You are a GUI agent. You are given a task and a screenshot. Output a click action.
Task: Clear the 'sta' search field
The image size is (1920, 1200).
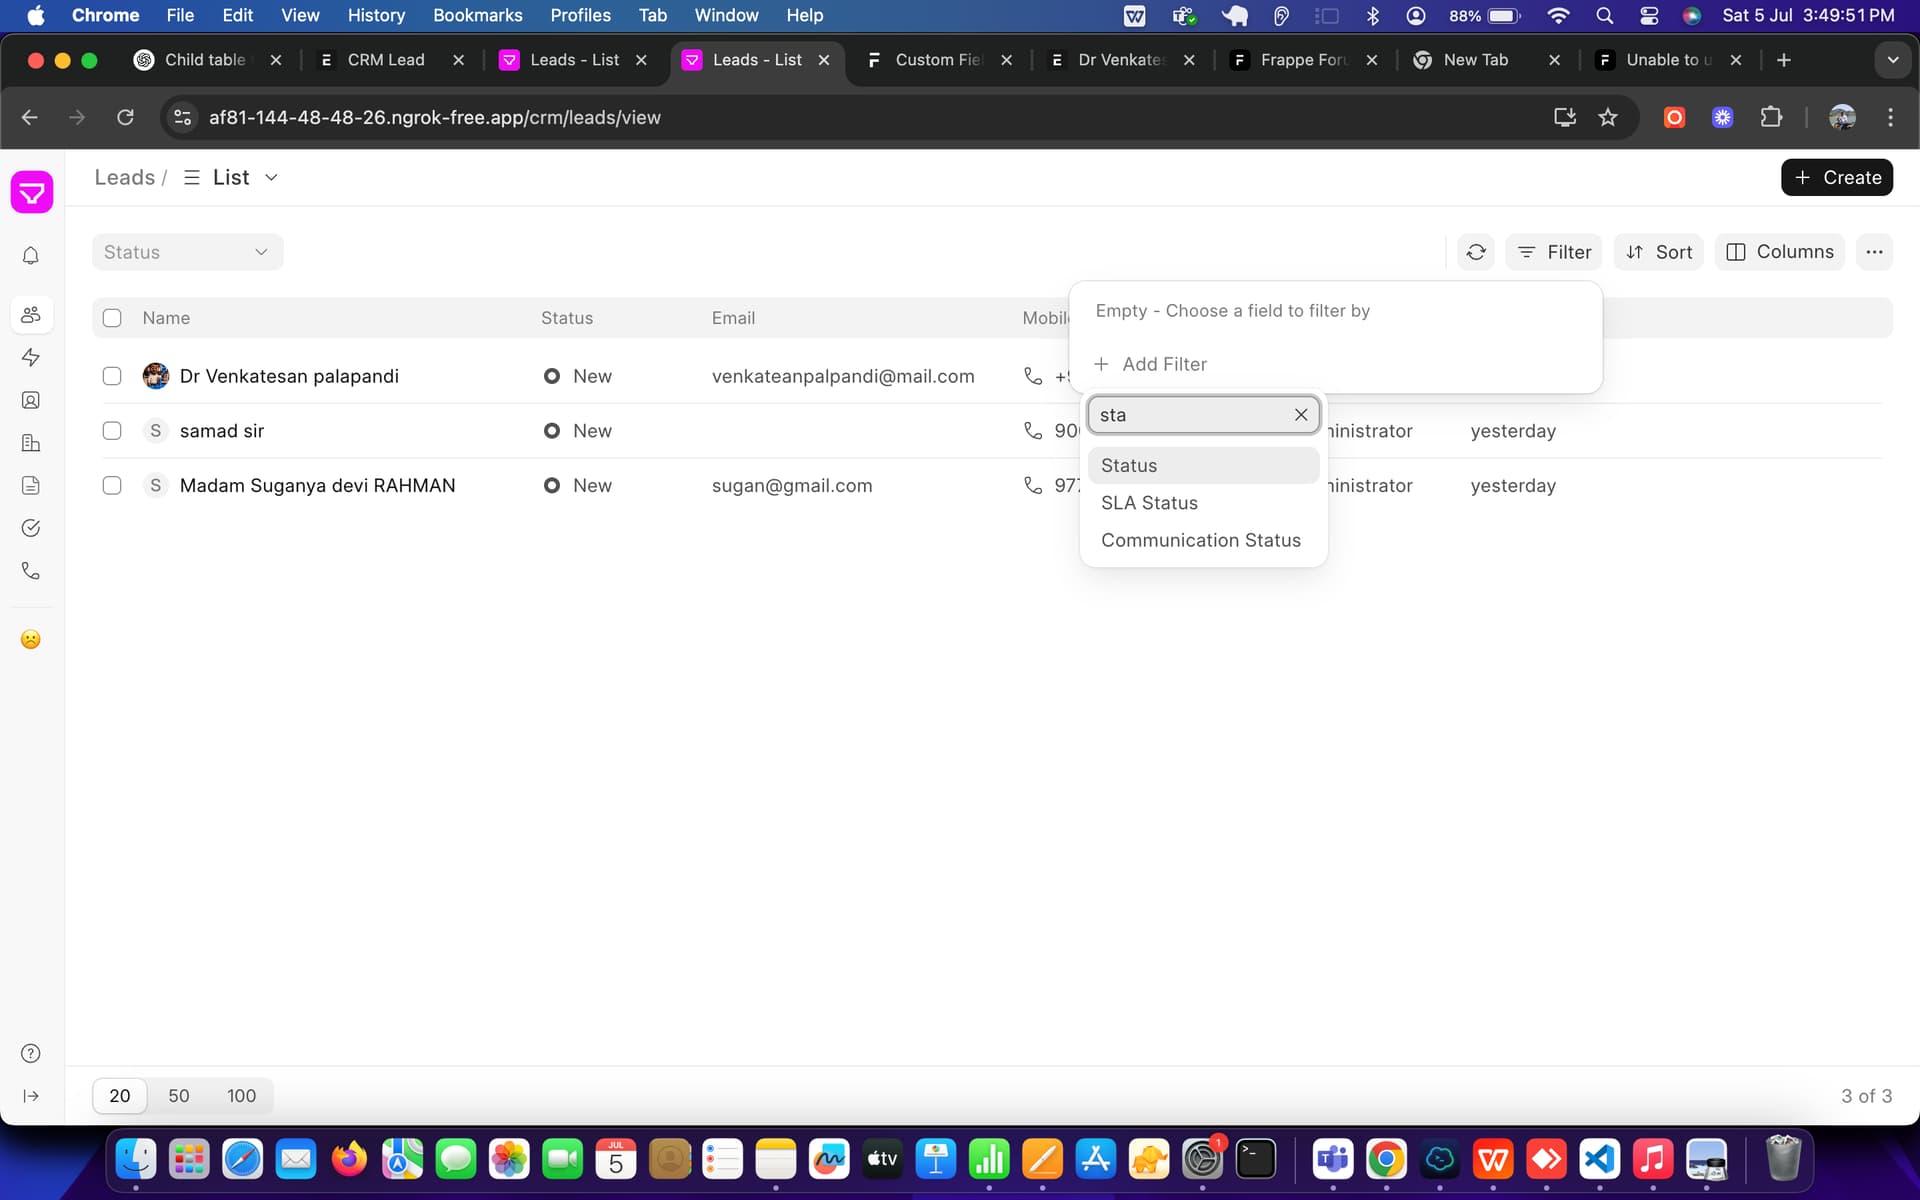[1301, 415]
